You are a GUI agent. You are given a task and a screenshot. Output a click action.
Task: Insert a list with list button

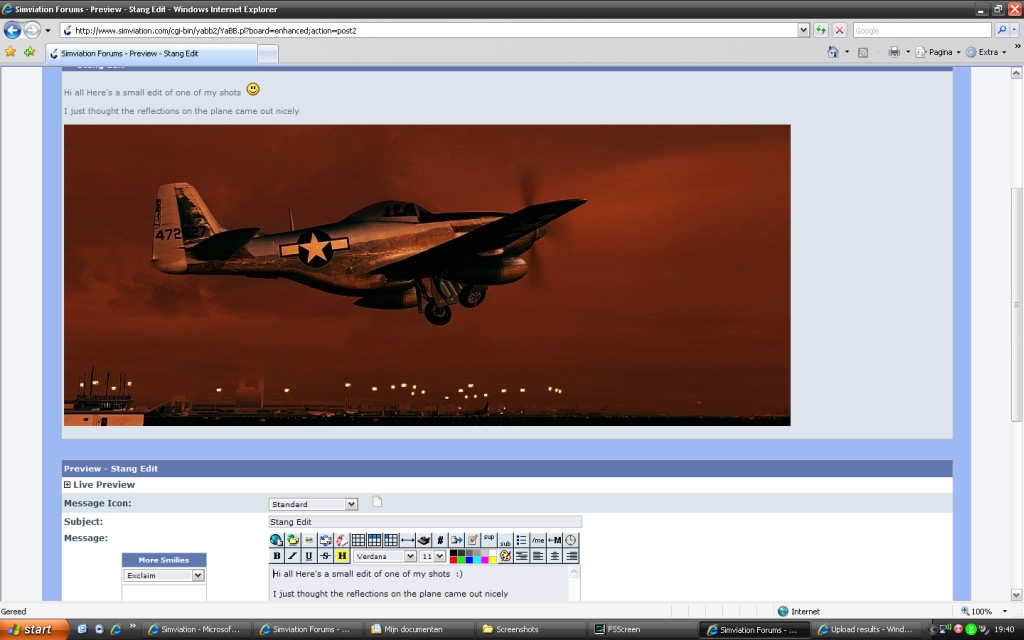point(521,540)
